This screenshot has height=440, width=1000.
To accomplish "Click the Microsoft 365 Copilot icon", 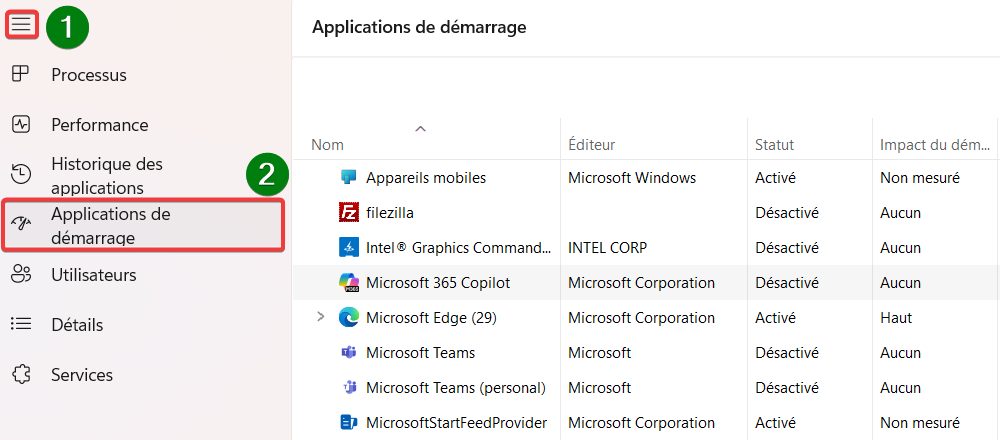I will pos(349,282).
